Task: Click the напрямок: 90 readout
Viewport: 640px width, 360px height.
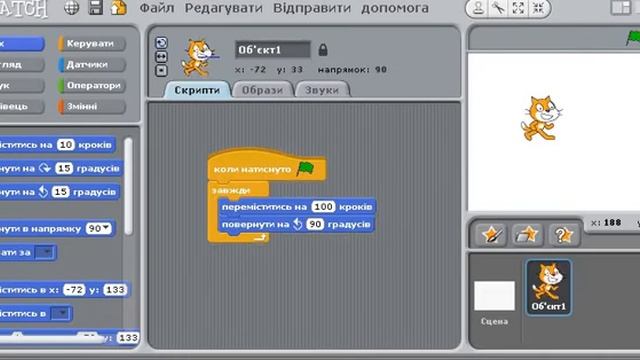Action: tap(352, 70)
